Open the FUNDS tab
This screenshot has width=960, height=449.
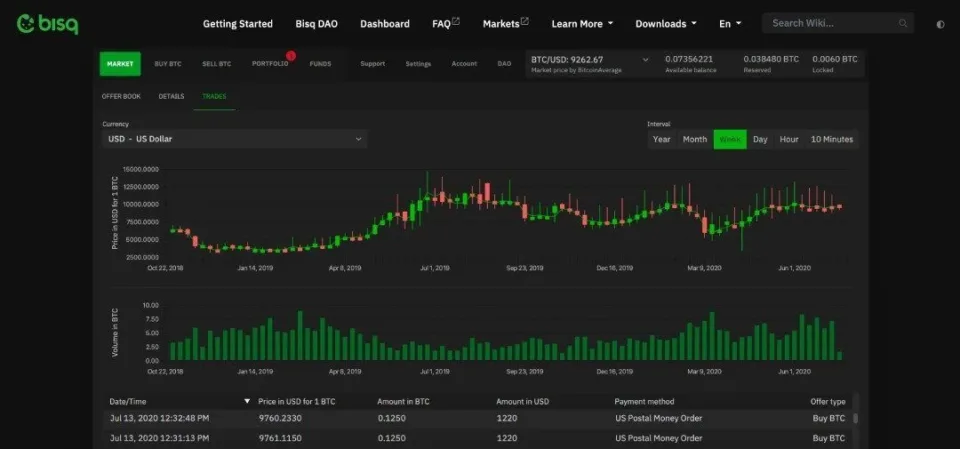pos(320,64)
